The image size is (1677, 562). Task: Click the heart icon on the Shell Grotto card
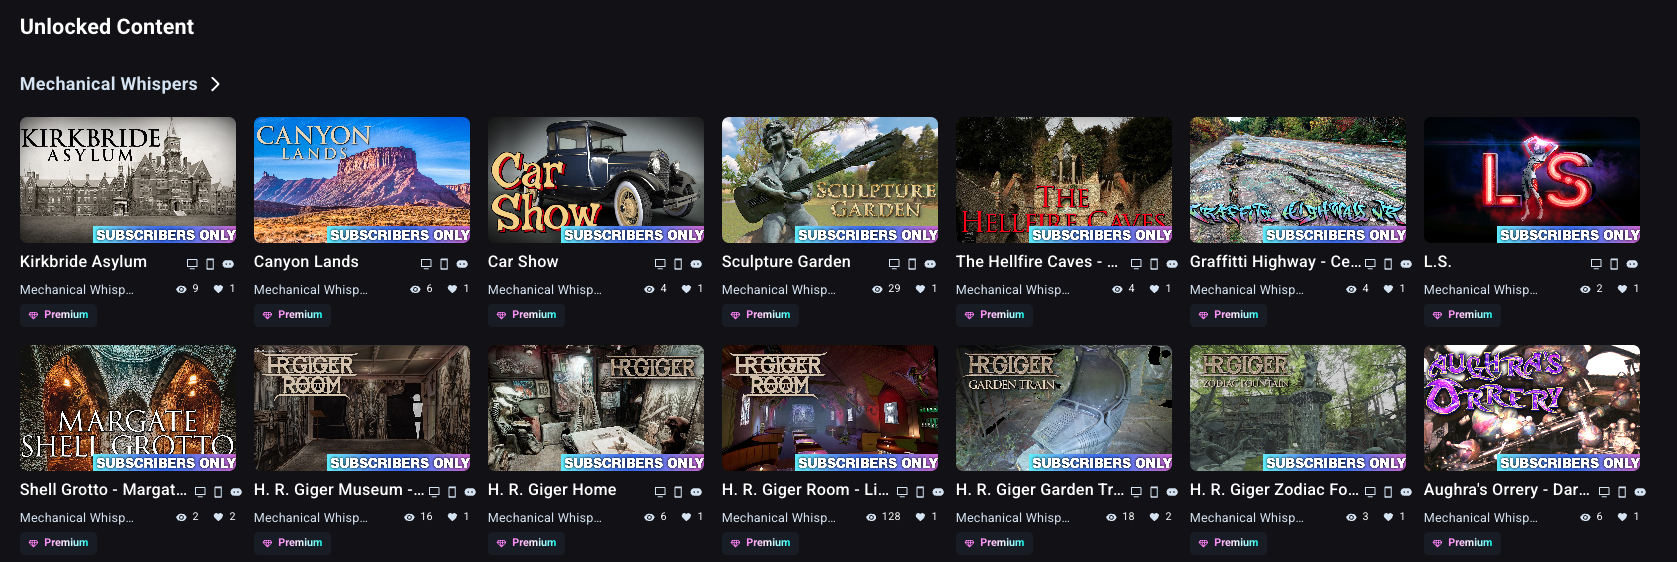[218, 517]
